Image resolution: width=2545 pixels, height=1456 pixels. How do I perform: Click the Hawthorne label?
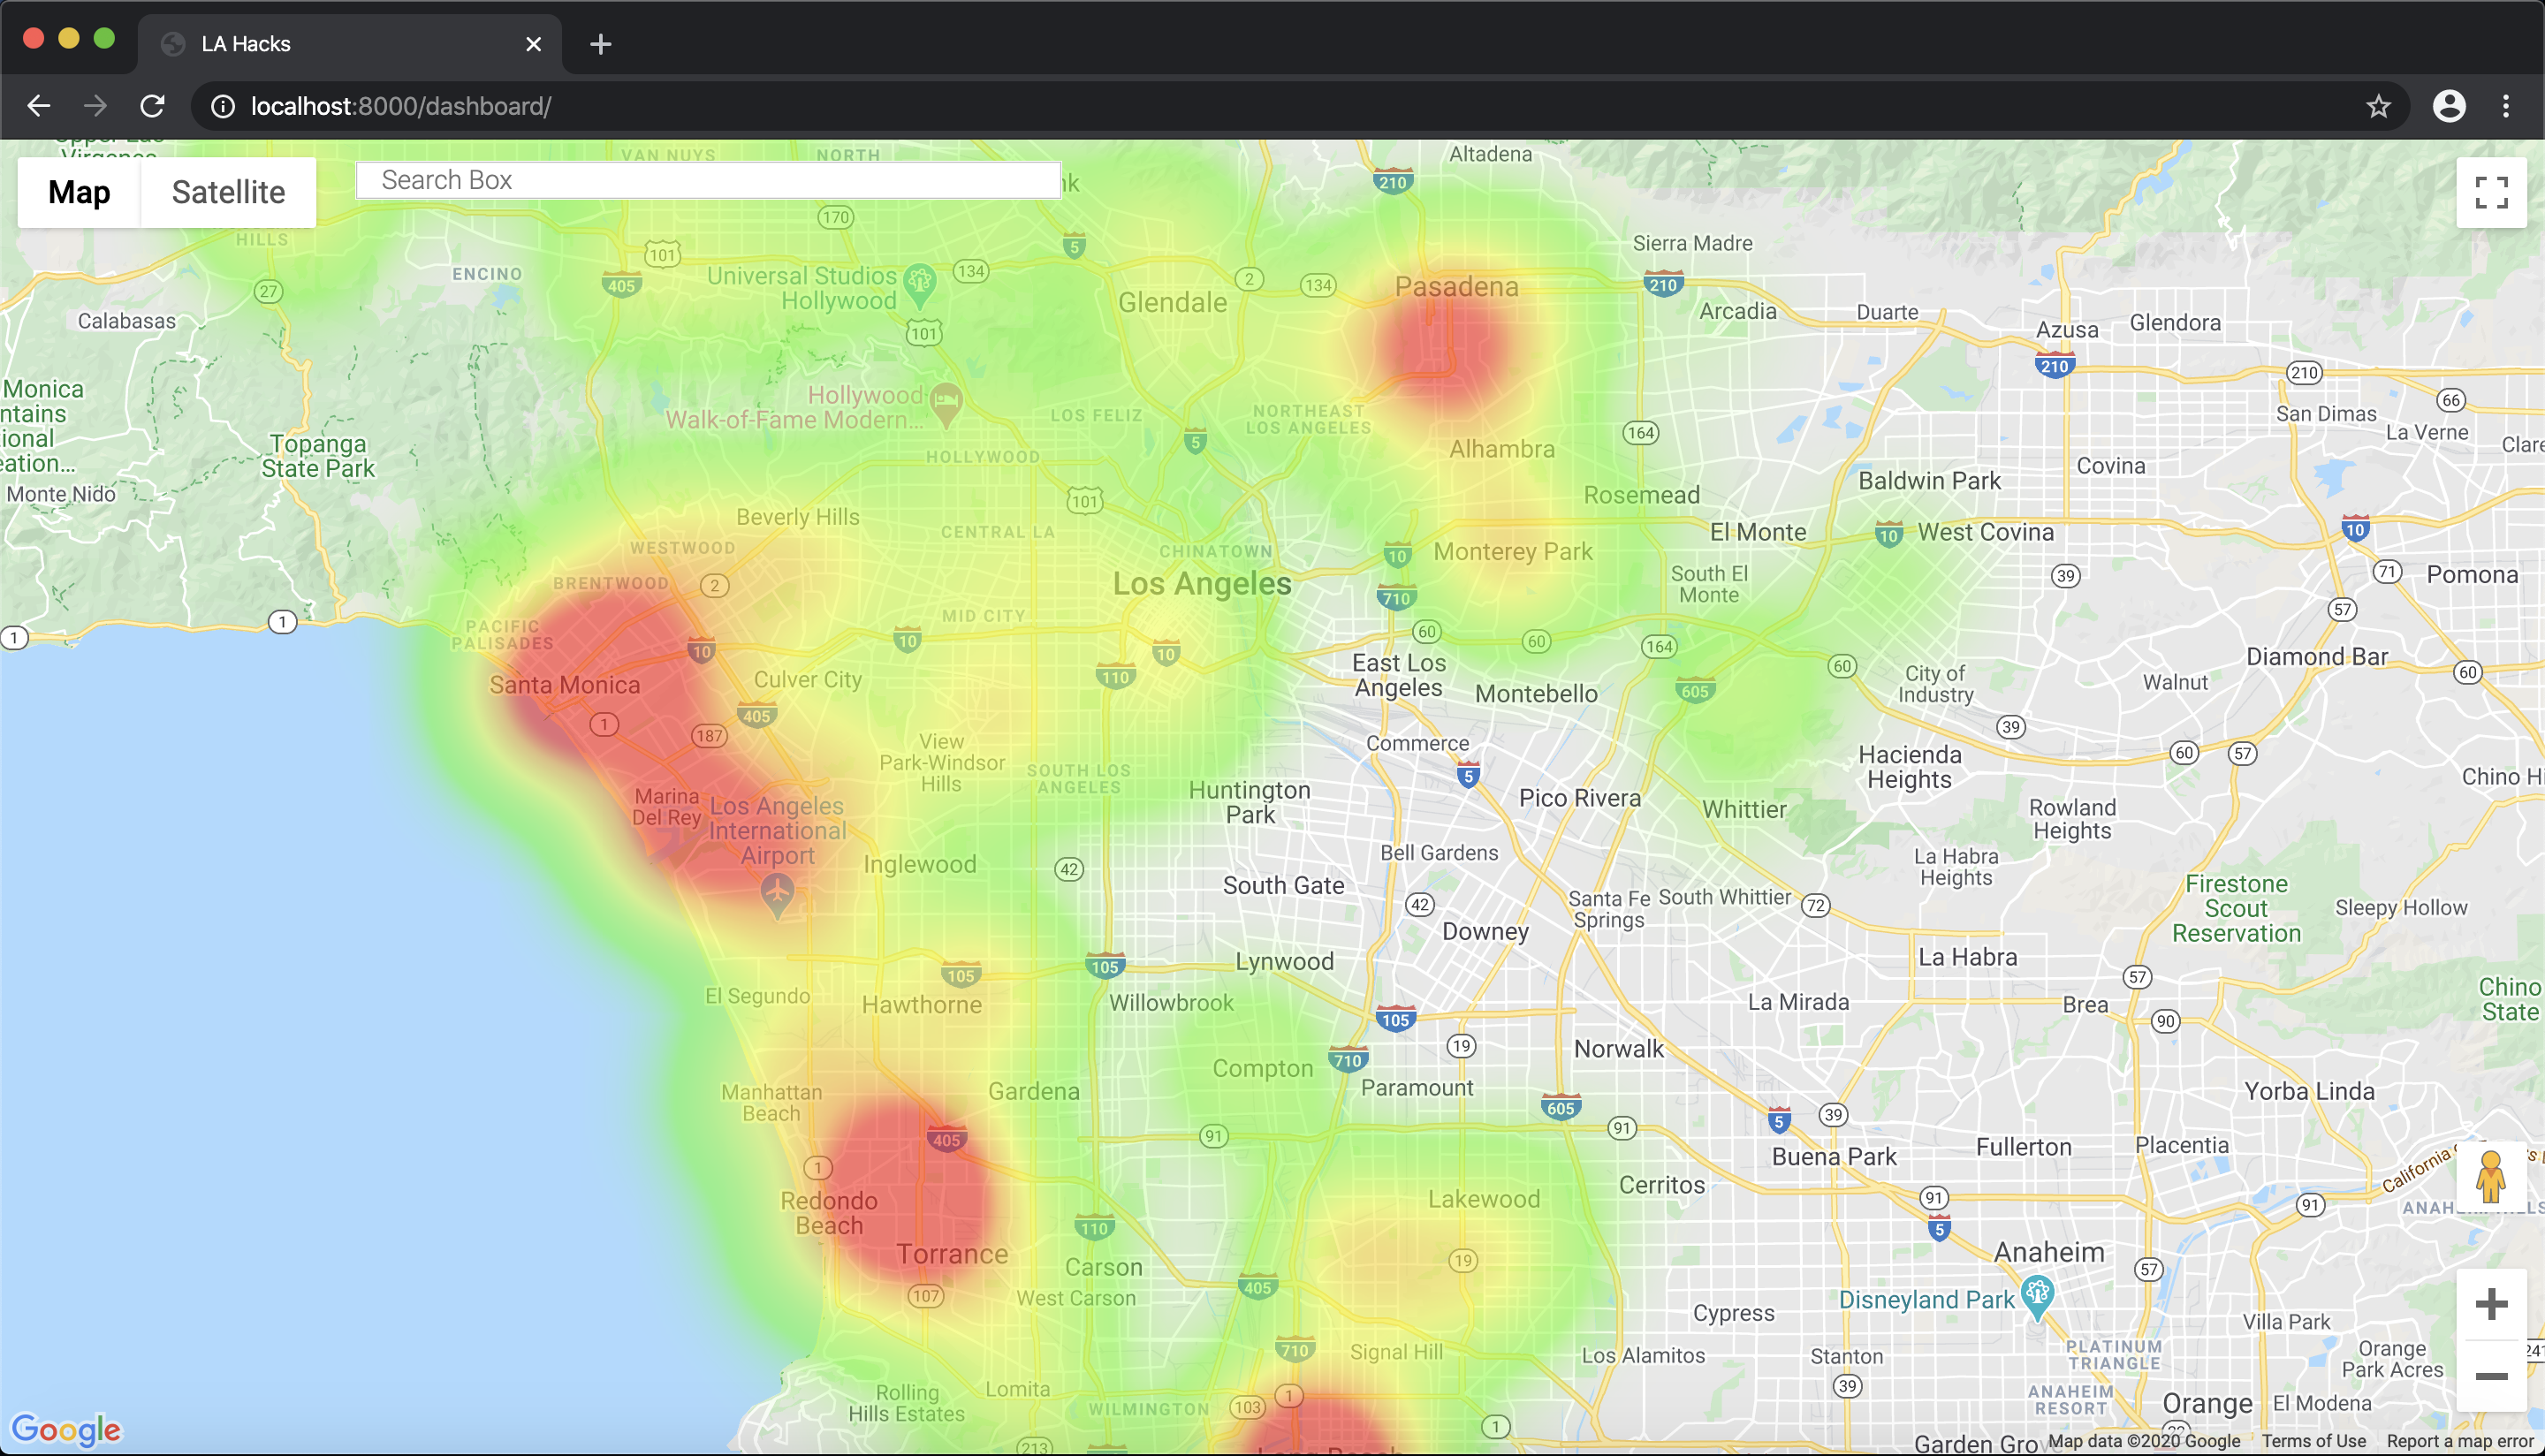[921, 1005]
